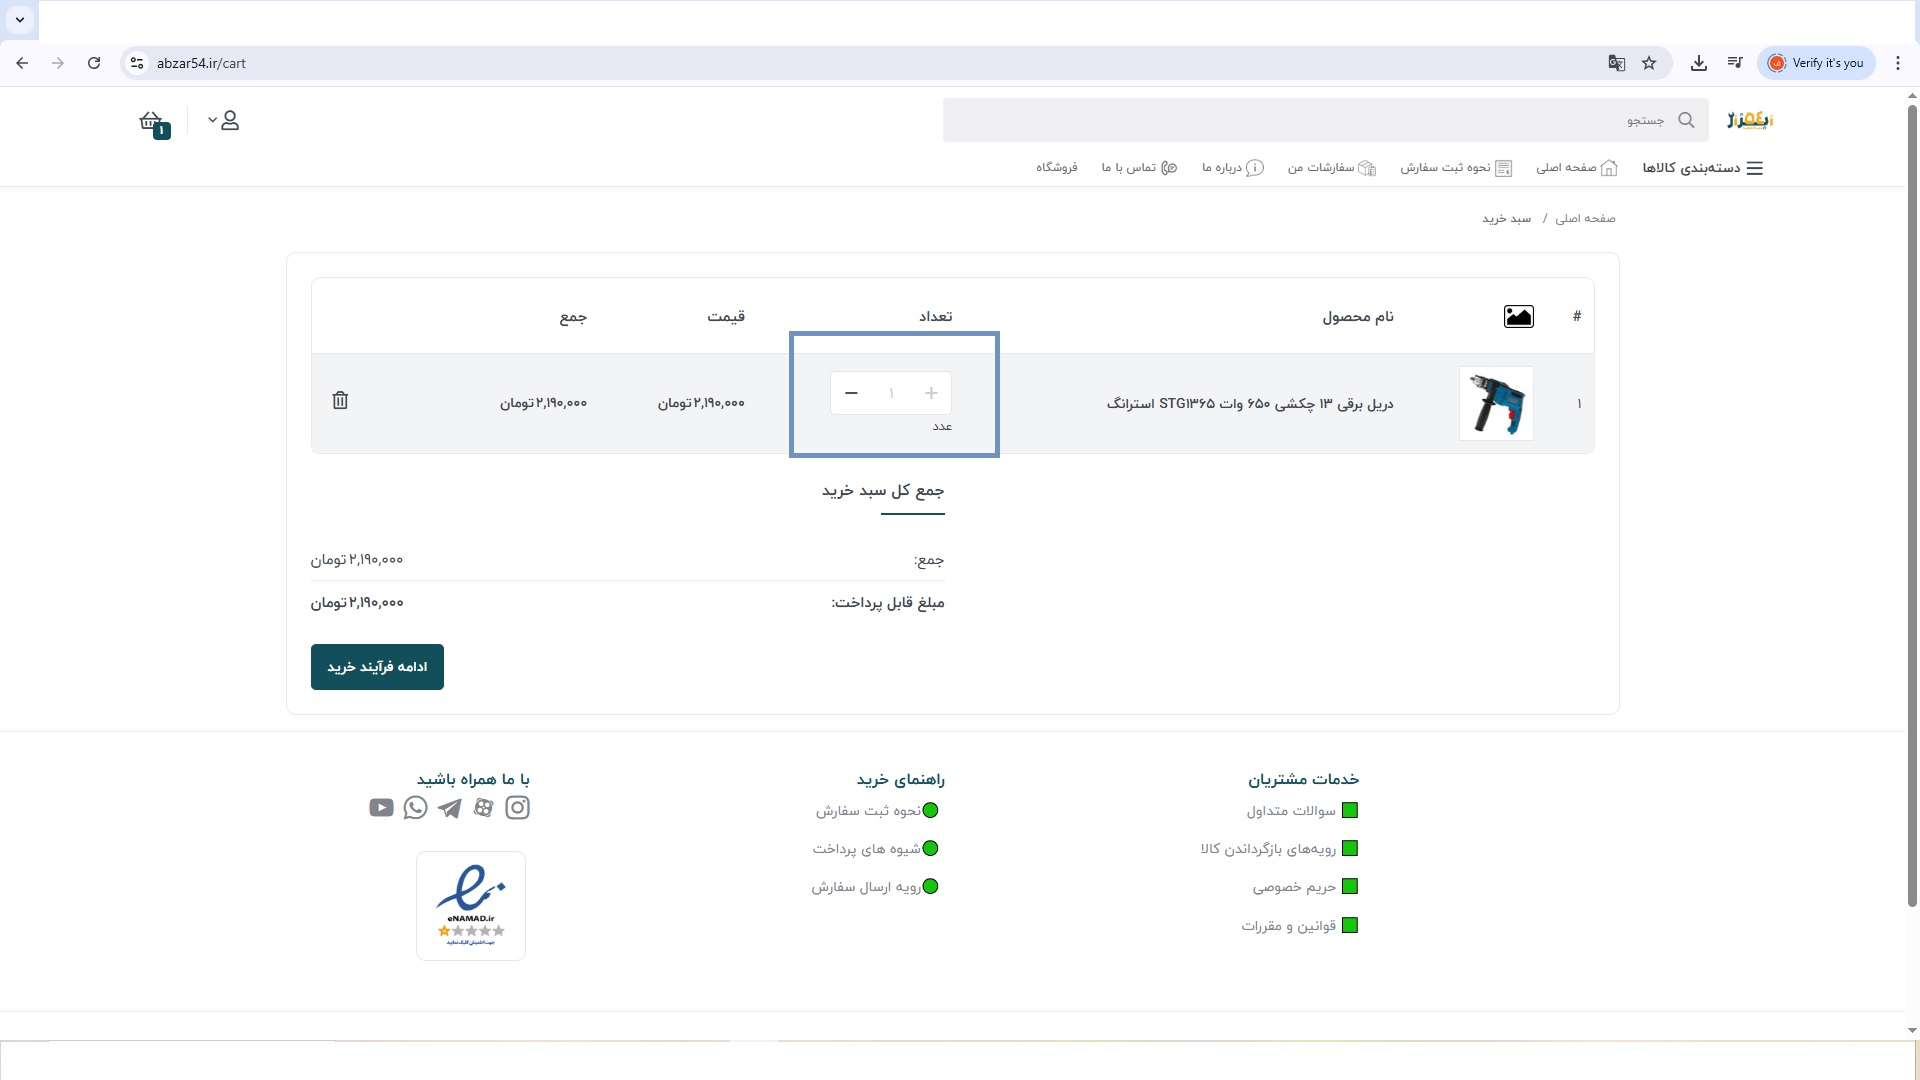Open the YouTube social link
The height and width of the screenshot is (1080, 1920).
381,808
